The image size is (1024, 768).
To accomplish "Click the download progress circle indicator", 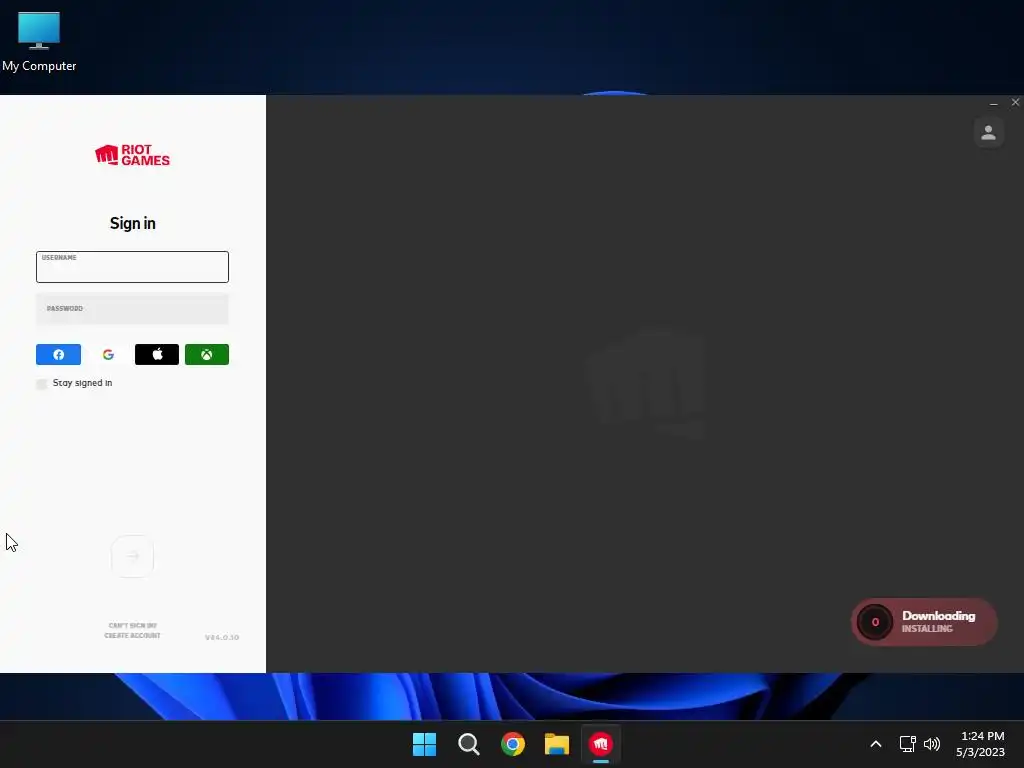I will point(875,622).
